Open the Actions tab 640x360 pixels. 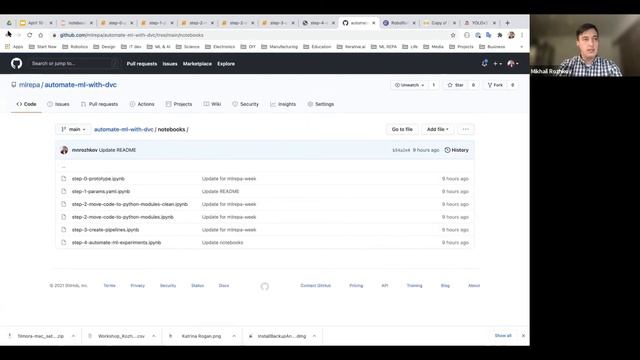[142, 104]
